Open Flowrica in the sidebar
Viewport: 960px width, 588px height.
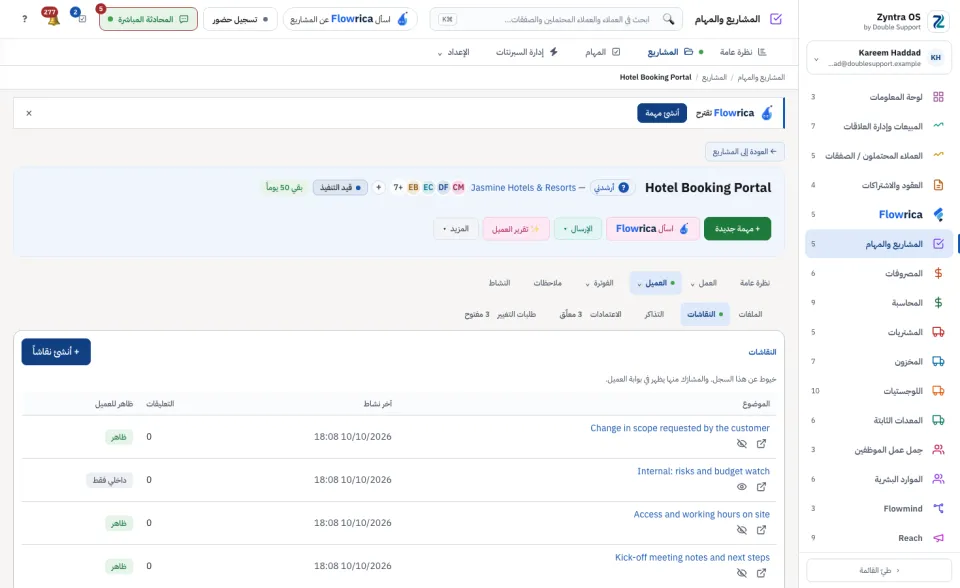[x=879, y=214]
